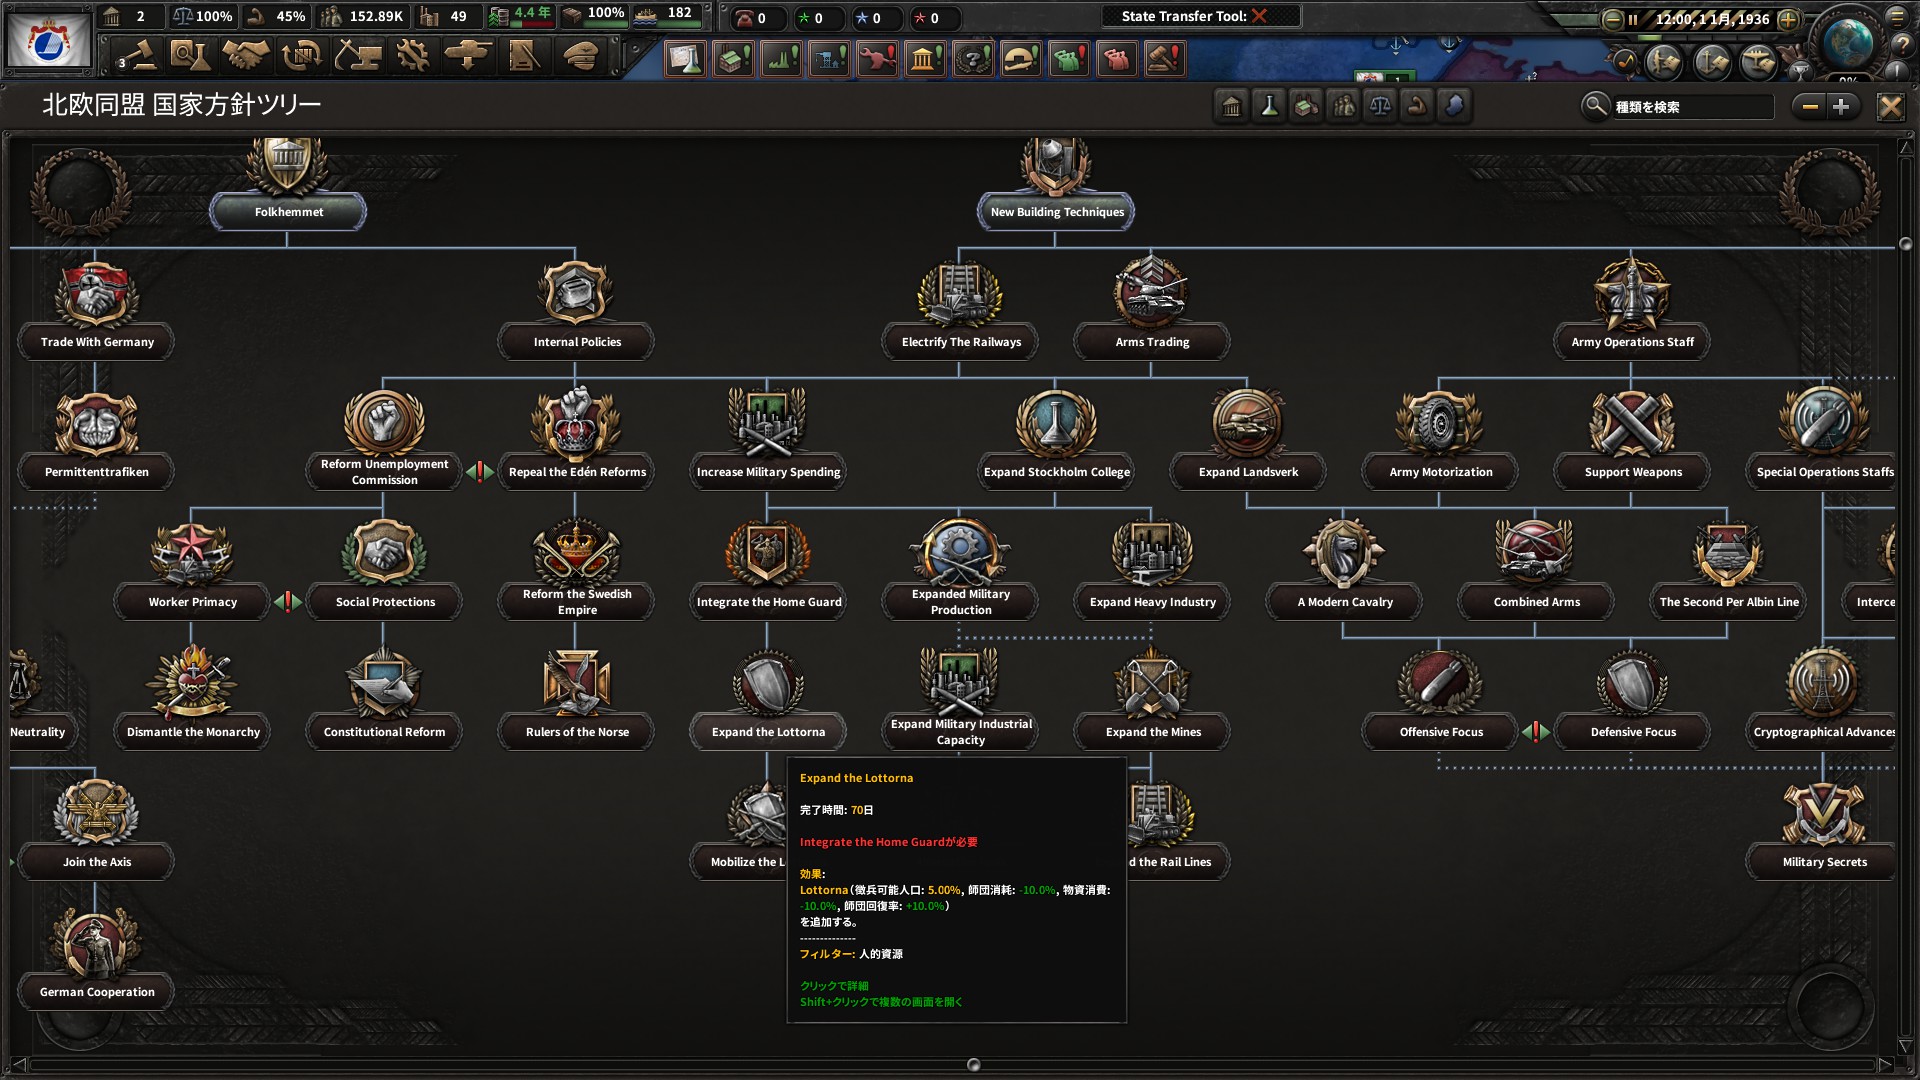Open the army ledger soldier icon
This screenshot has height=1080, width=1920.
tap(1664, 62)
